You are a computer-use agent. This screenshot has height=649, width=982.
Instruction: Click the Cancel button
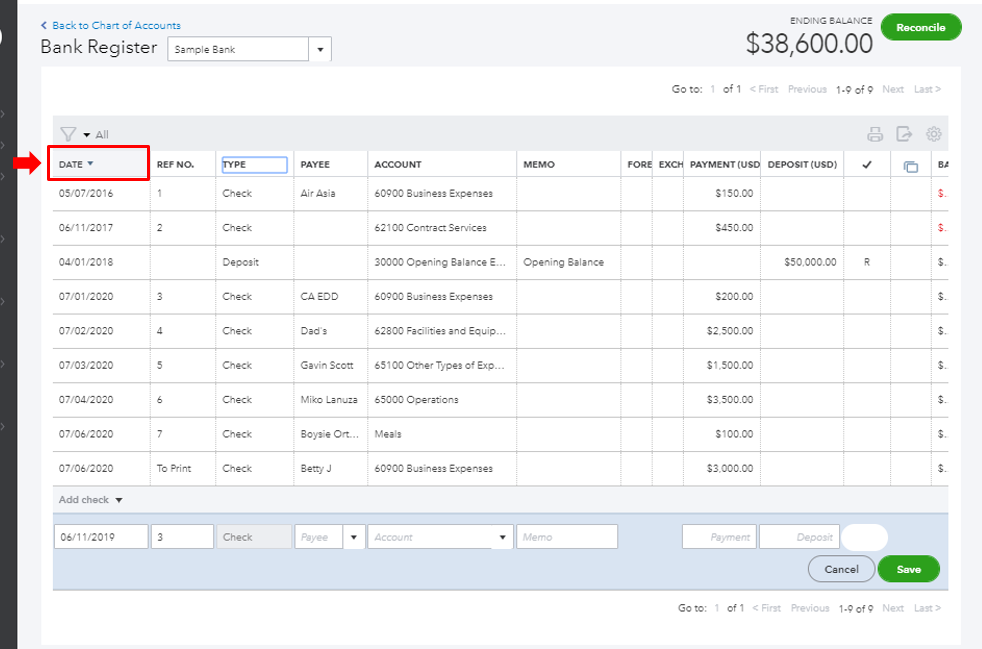(841, 569)
